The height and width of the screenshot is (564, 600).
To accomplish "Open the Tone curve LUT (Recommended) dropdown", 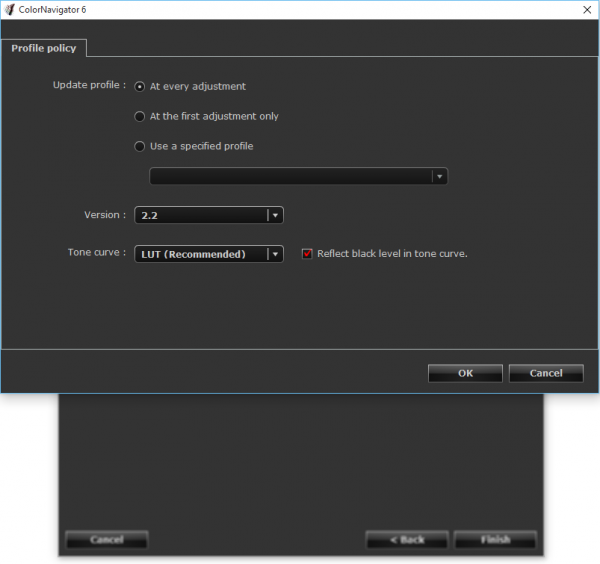I will pos(209,254).
